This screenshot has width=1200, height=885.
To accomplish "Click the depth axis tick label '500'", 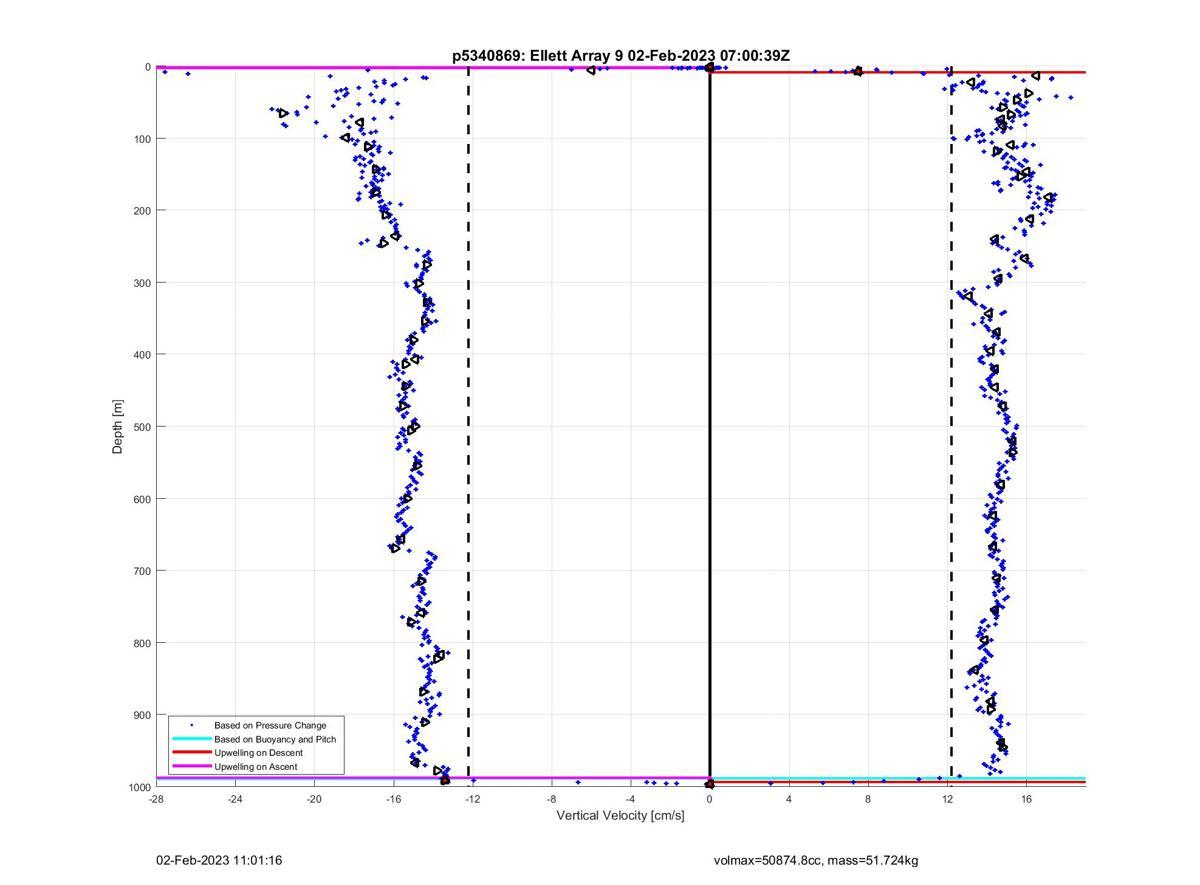I will coord(141,427).
